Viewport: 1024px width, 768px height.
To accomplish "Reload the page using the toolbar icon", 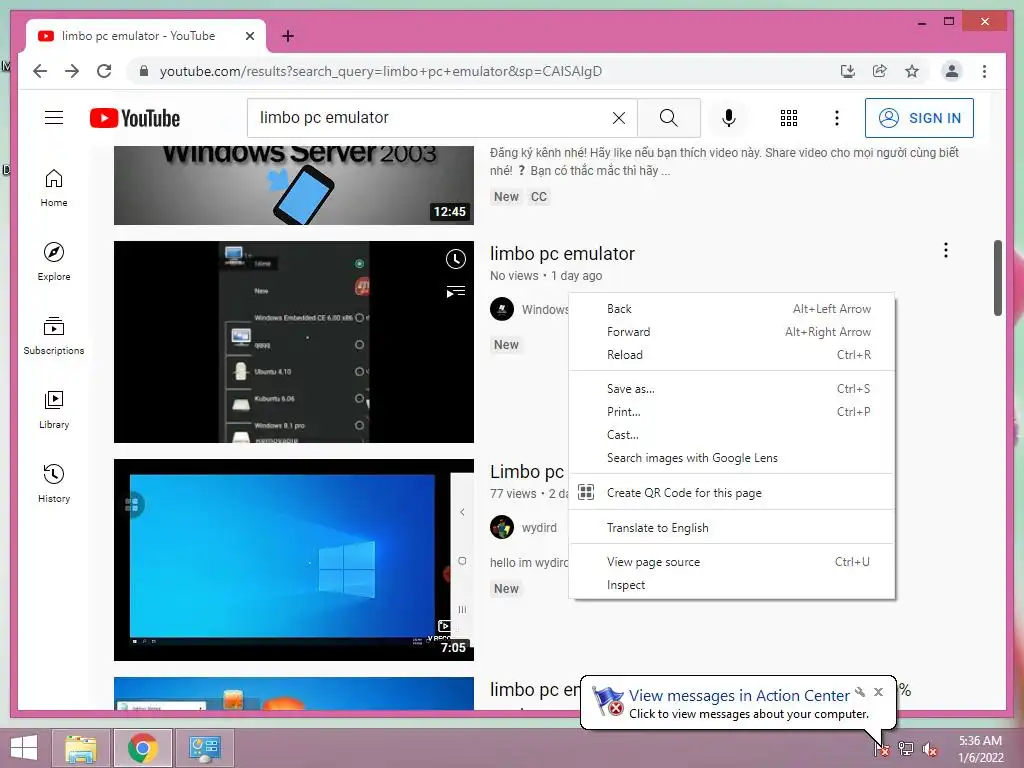I will tap(104, 71).
